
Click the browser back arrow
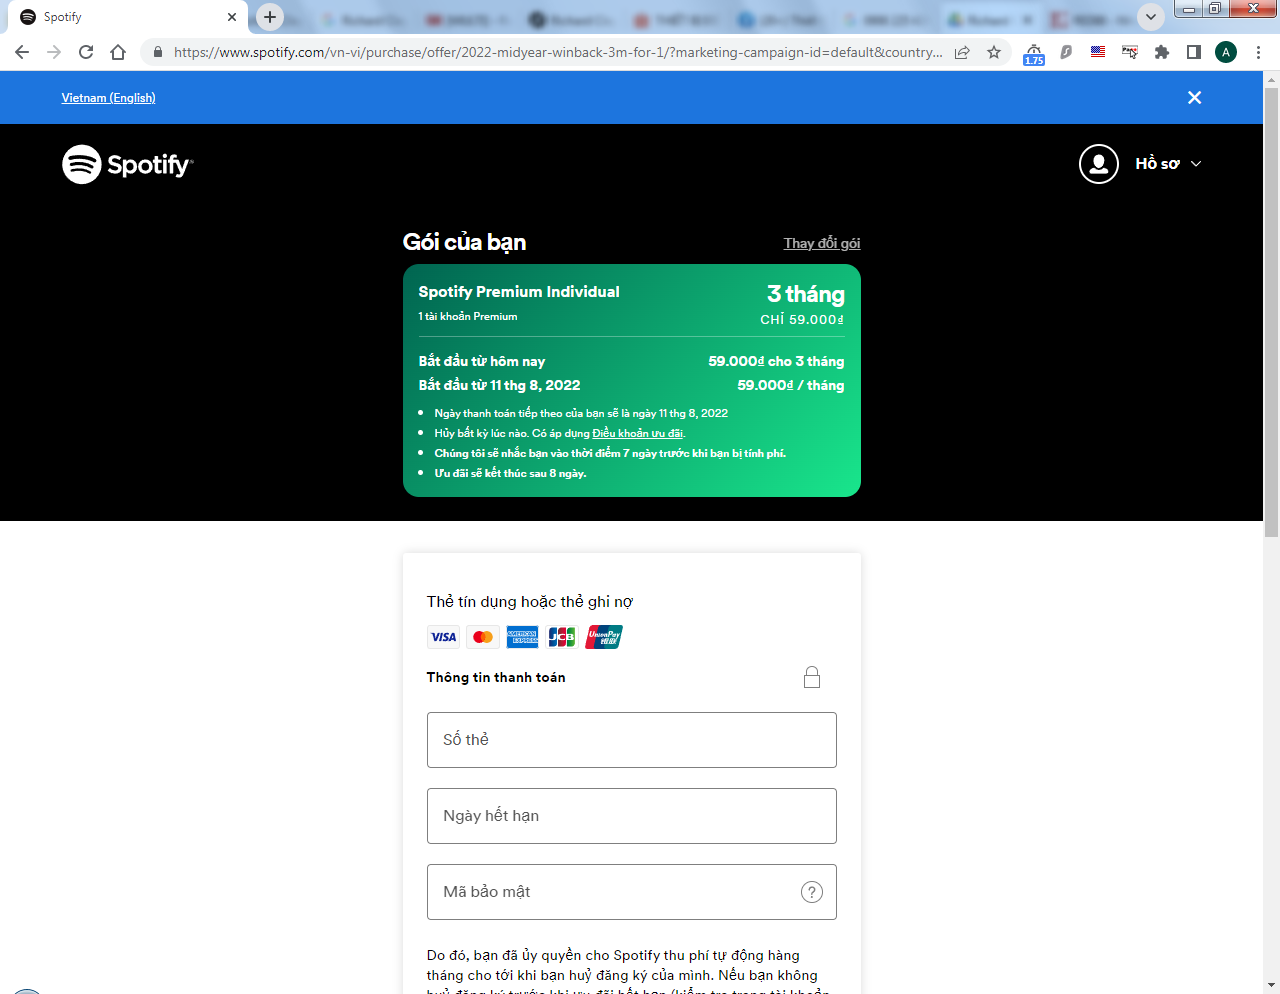point(22,52)
